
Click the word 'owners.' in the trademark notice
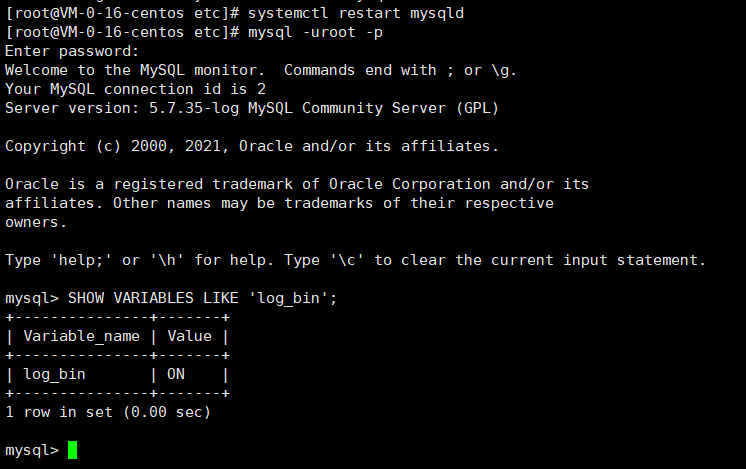[36, 222]
